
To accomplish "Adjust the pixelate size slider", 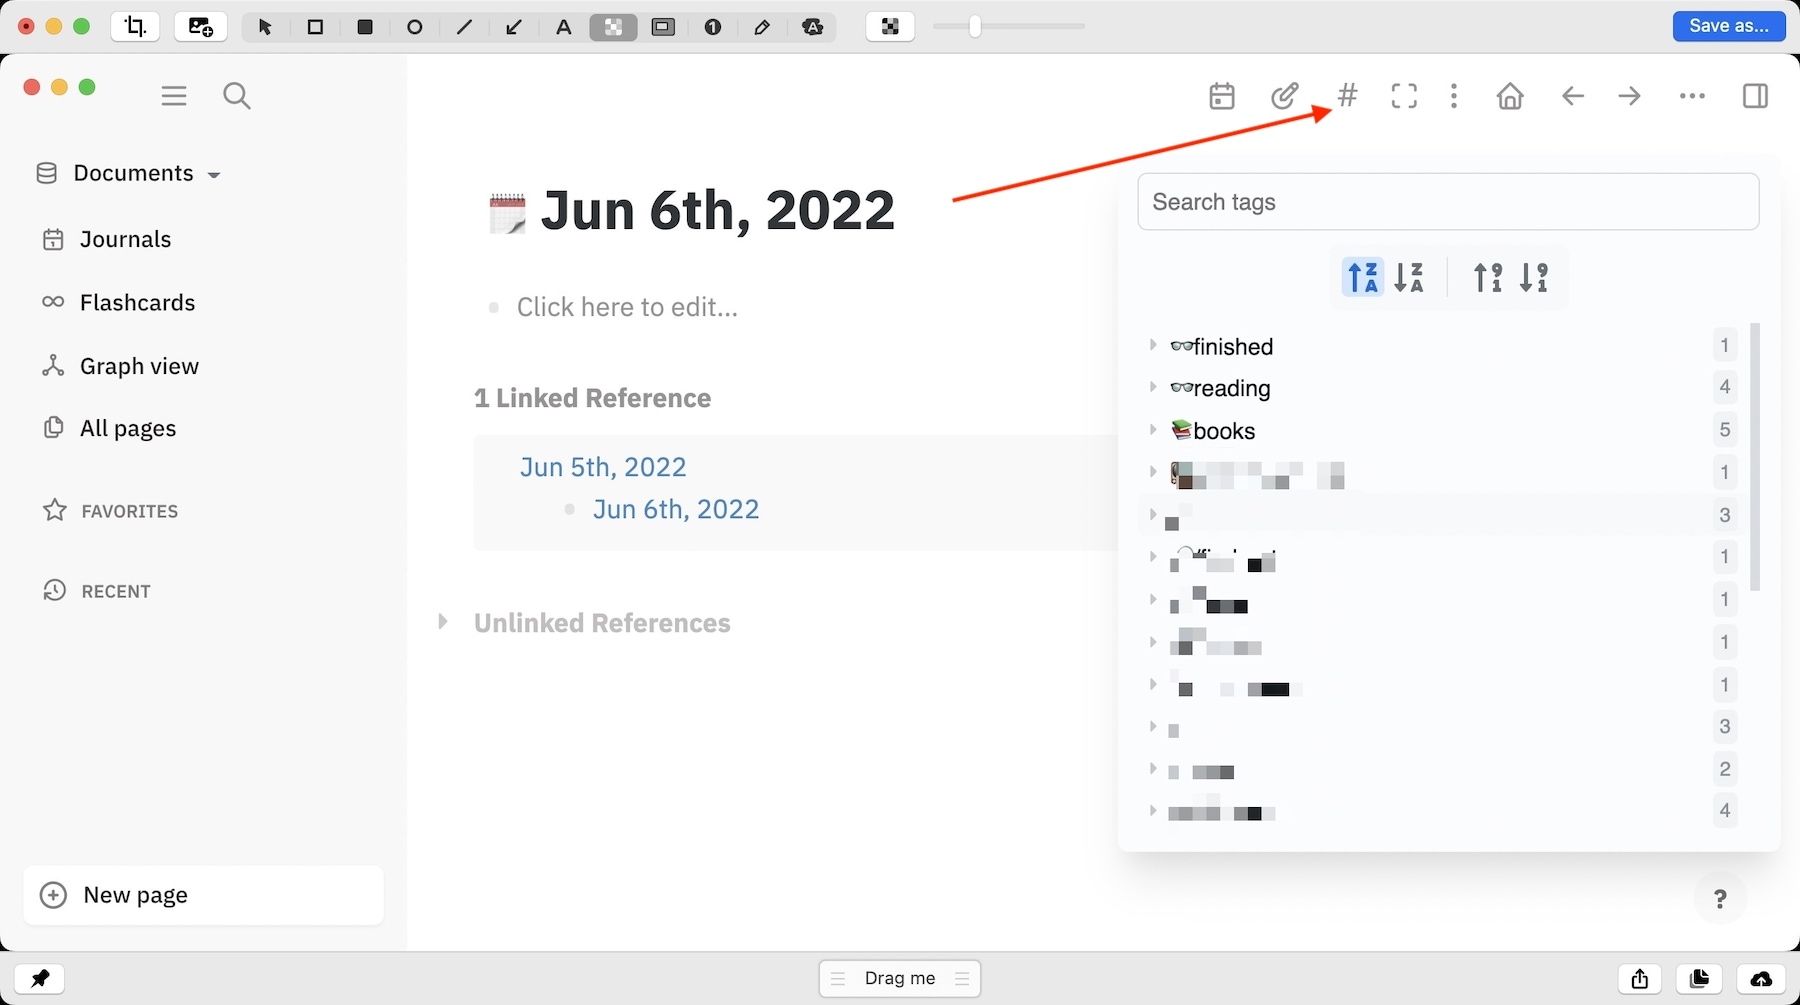I will [x=975, y=27].
